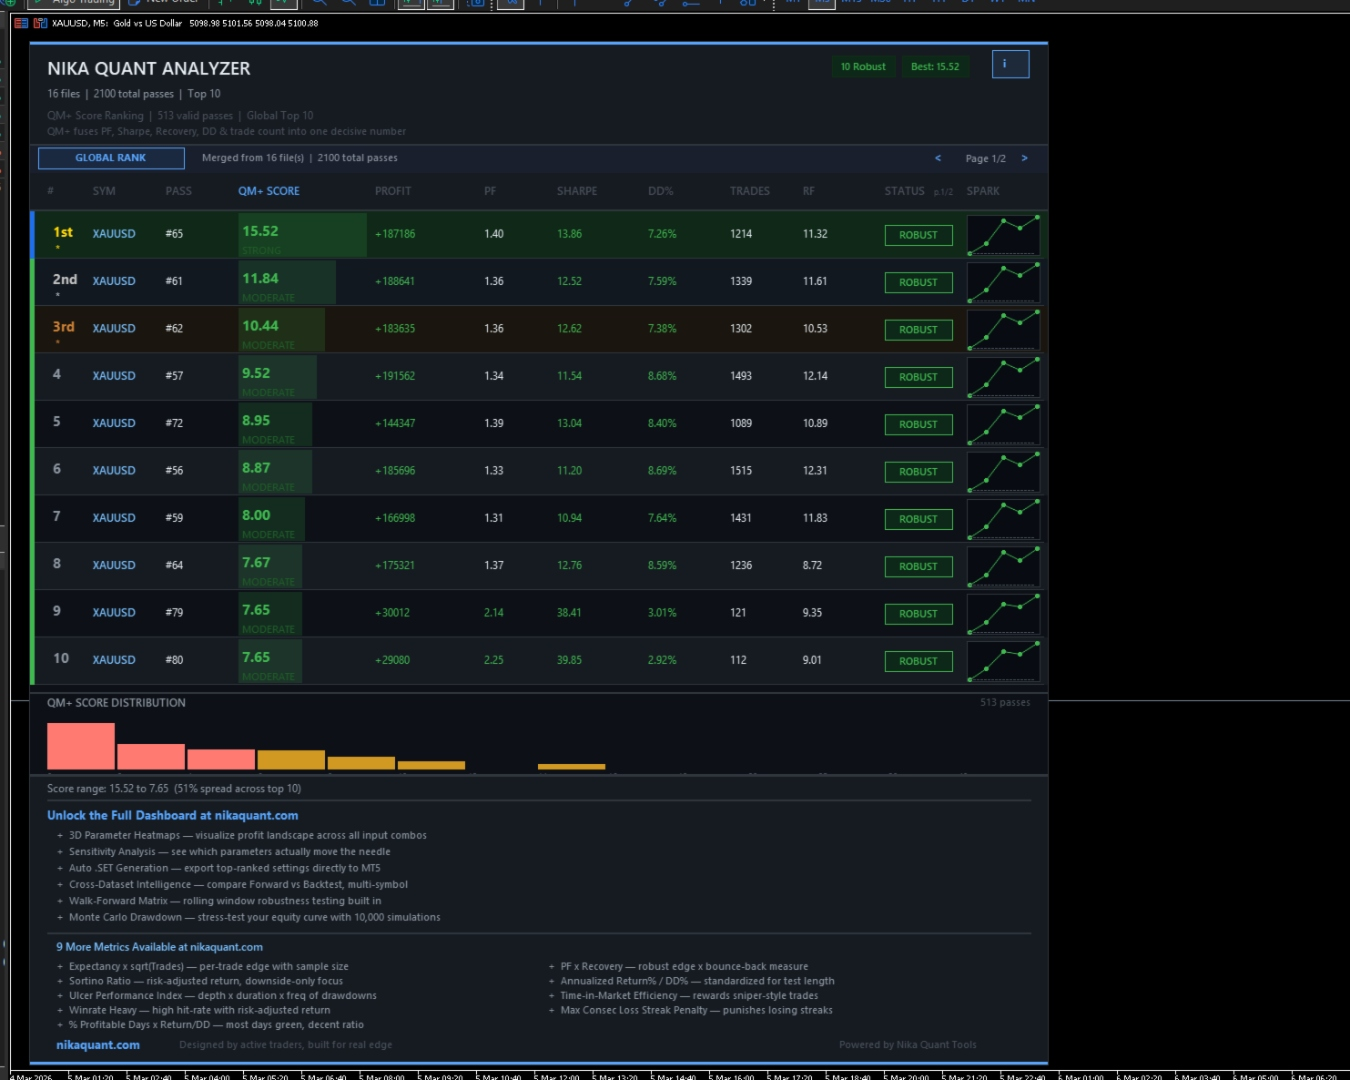Click the profit value +30012
The image size is (1350, 1080).
[392, 613]
